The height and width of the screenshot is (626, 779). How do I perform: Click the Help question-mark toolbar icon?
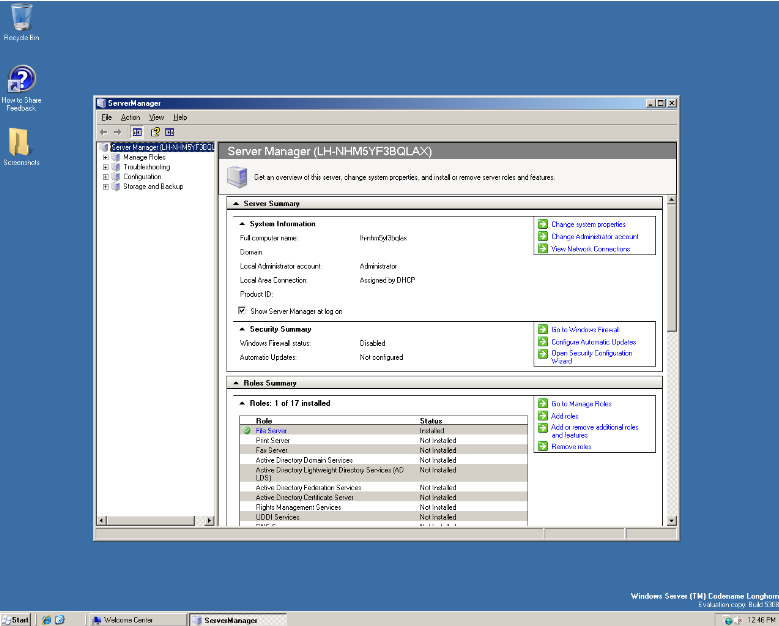(x=156, y=132)
